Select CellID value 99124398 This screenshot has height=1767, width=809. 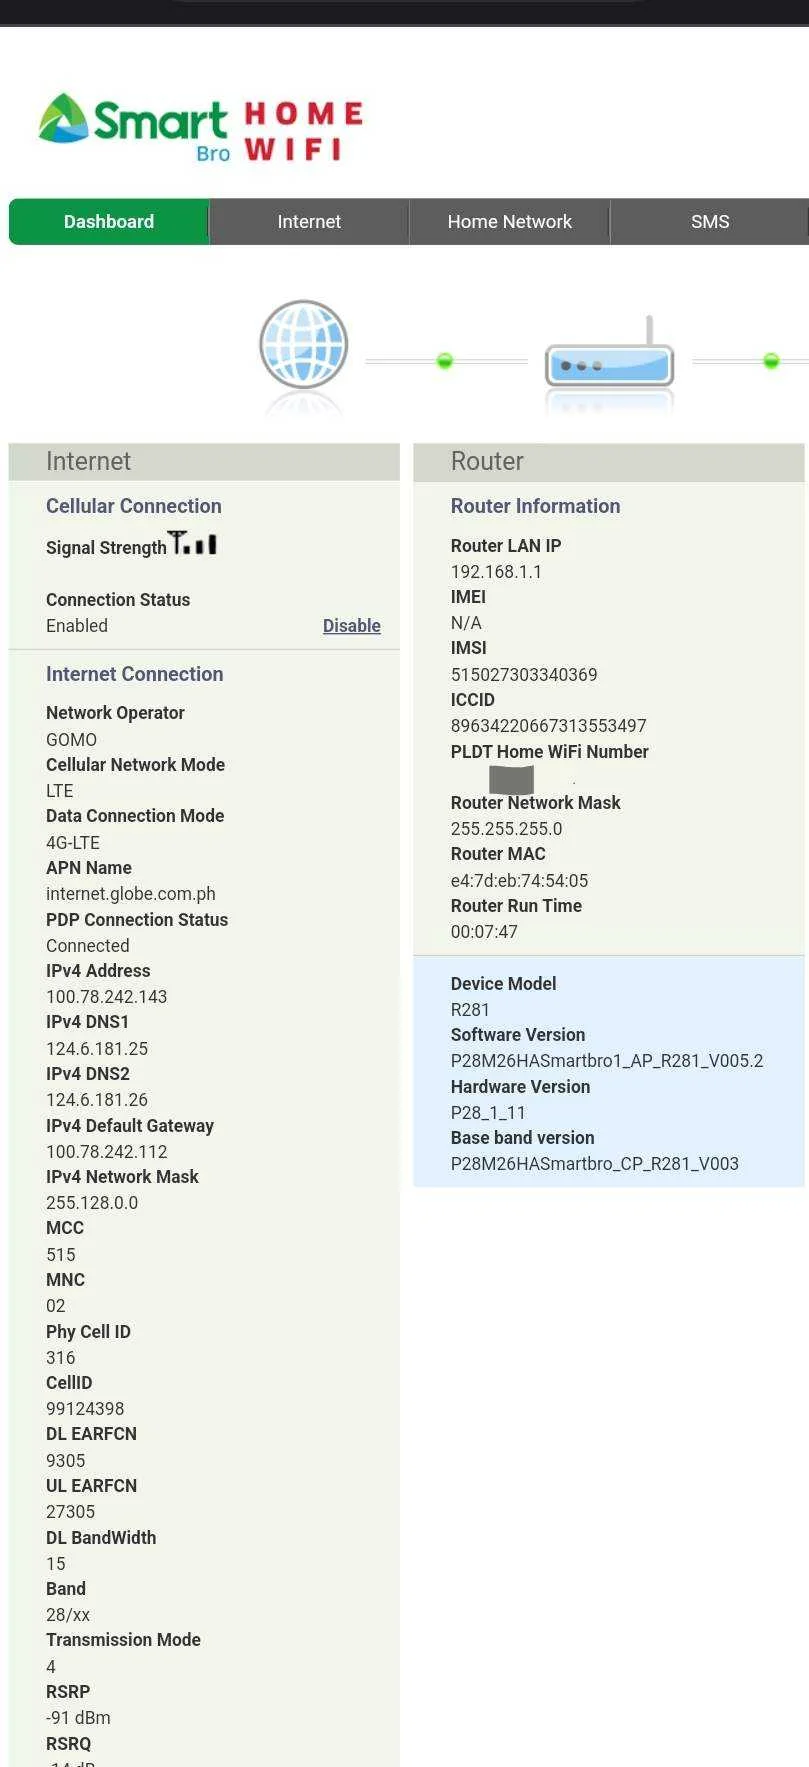85,1409
